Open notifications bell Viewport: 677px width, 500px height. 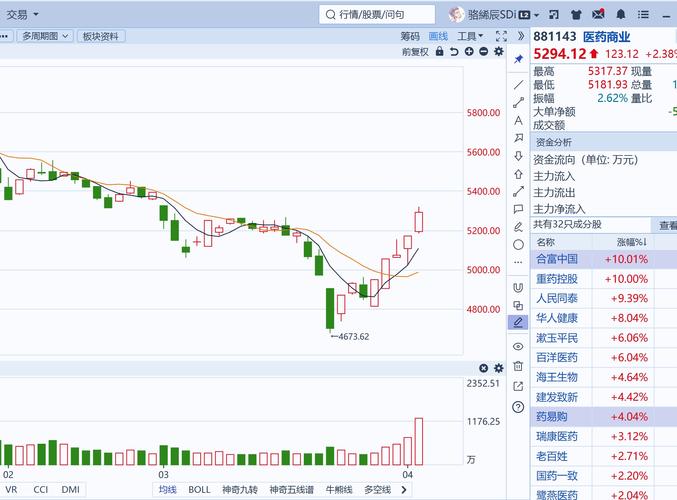pos(621,15)
